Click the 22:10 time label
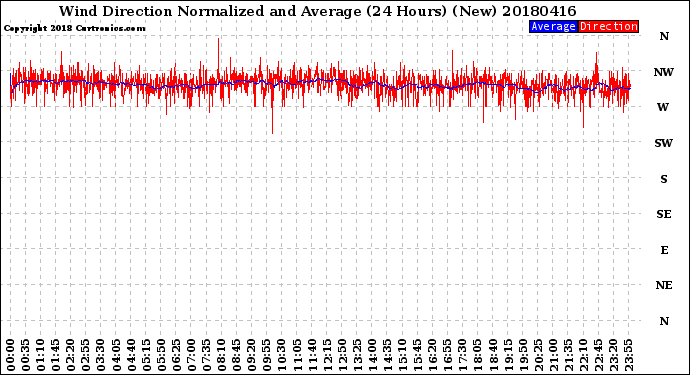This screenshot has height=375, width=690. (584, 355)
